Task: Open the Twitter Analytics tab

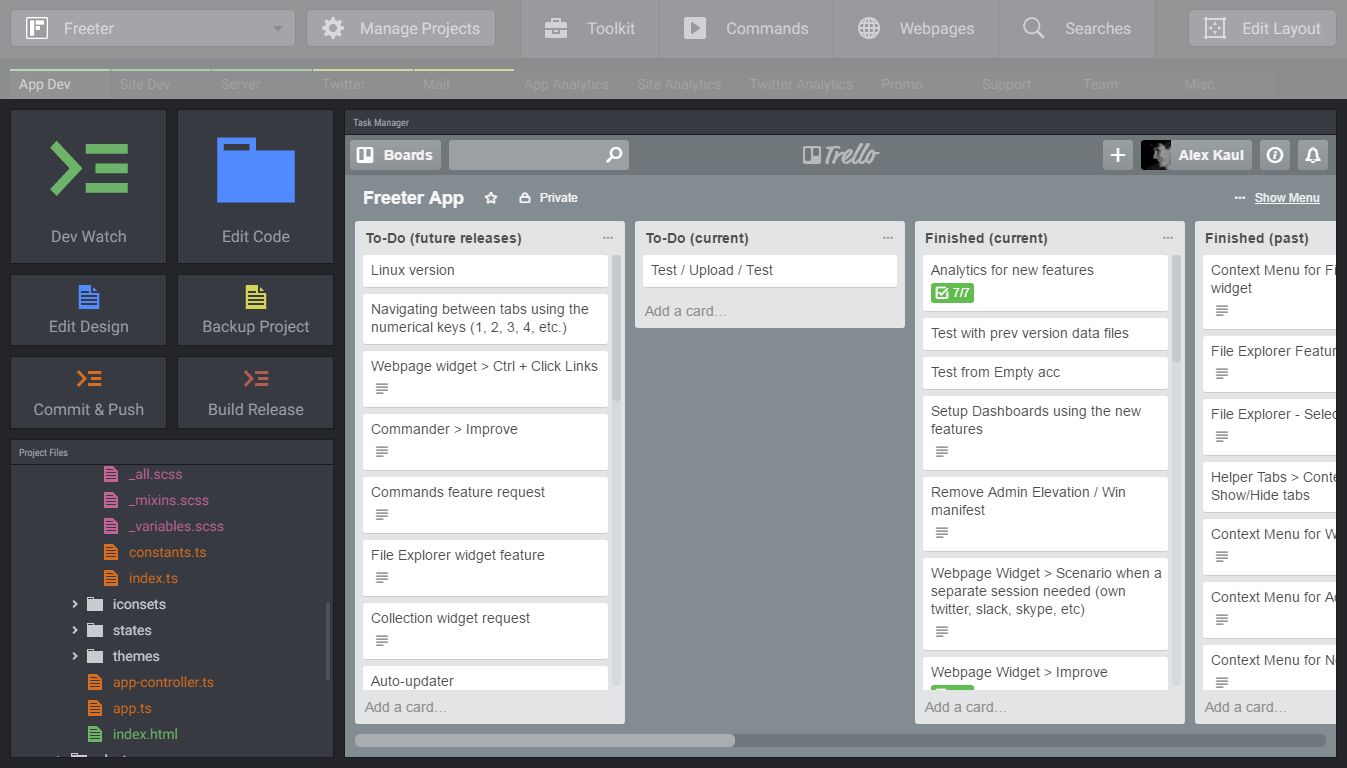Action: (x=801, y=84)
